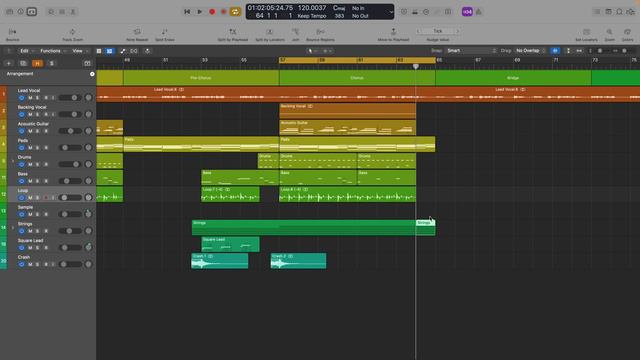The image size is (640, 360).
Task: Toggle the purple count-in 1234 button
Action: [x=467, y=12]
